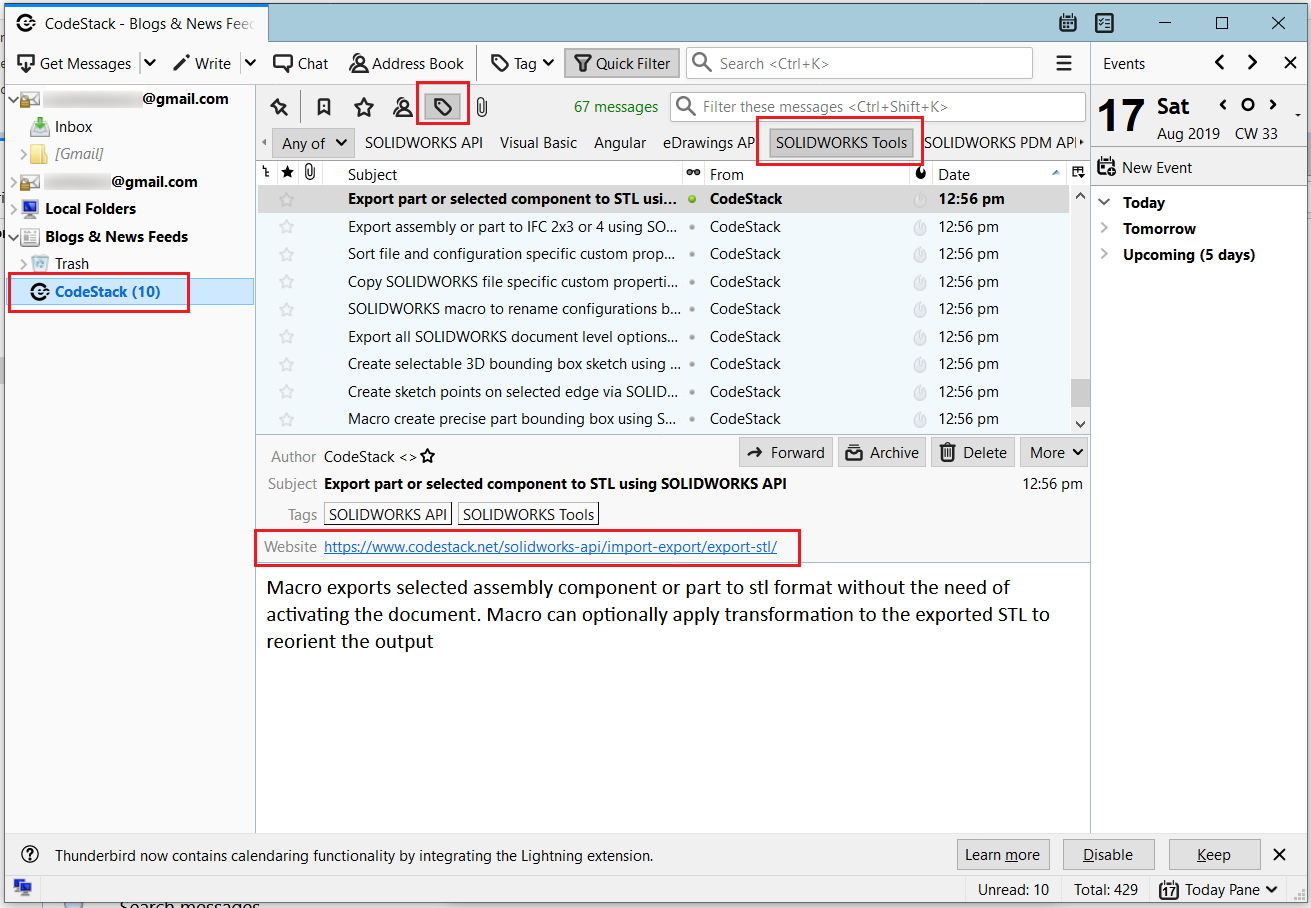Mark 'Export all SOLIDWORKS document' message as junk
This screenshot has height=908, width=1311.
click(921, 337)
